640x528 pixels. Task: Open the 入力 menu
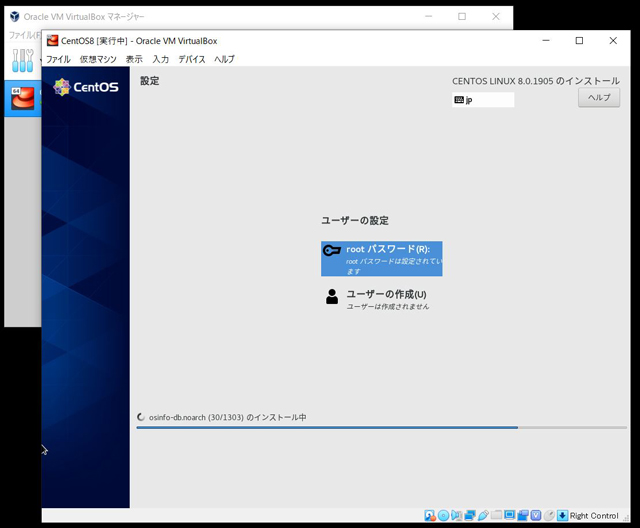(x=160, y=59)
